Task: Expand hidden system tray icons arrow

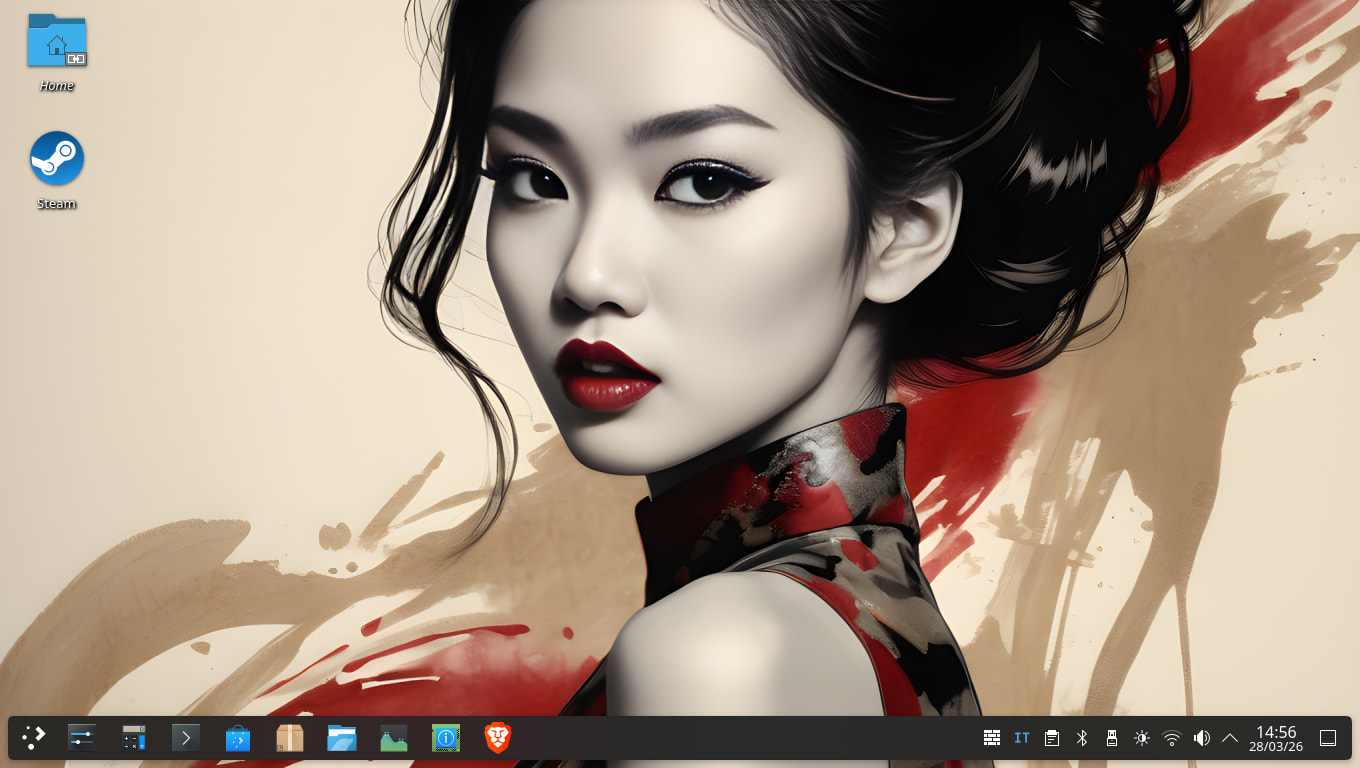Action: (1230, 738)
